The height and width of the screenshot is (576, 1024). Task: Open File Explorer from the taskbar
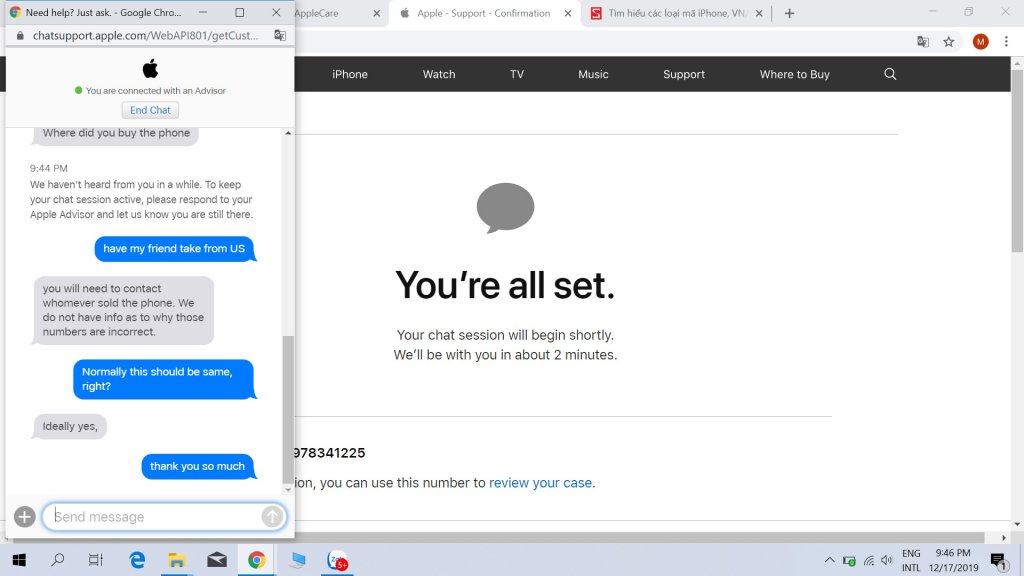[176, 560]
